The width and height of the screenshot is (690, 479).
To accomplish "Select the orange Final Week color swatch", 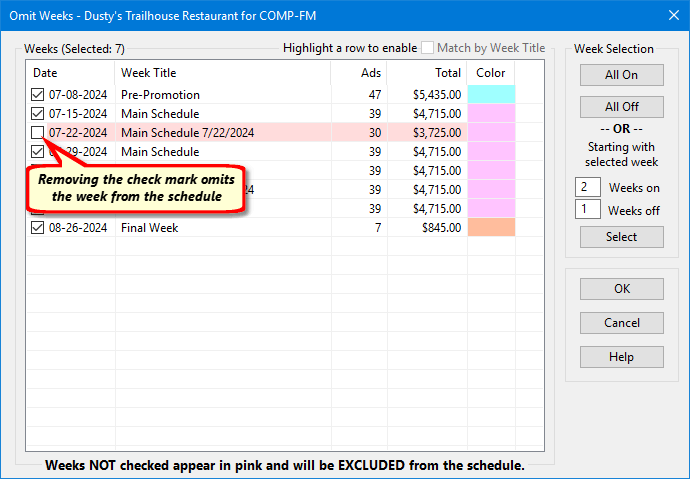I will click(491, 228).
